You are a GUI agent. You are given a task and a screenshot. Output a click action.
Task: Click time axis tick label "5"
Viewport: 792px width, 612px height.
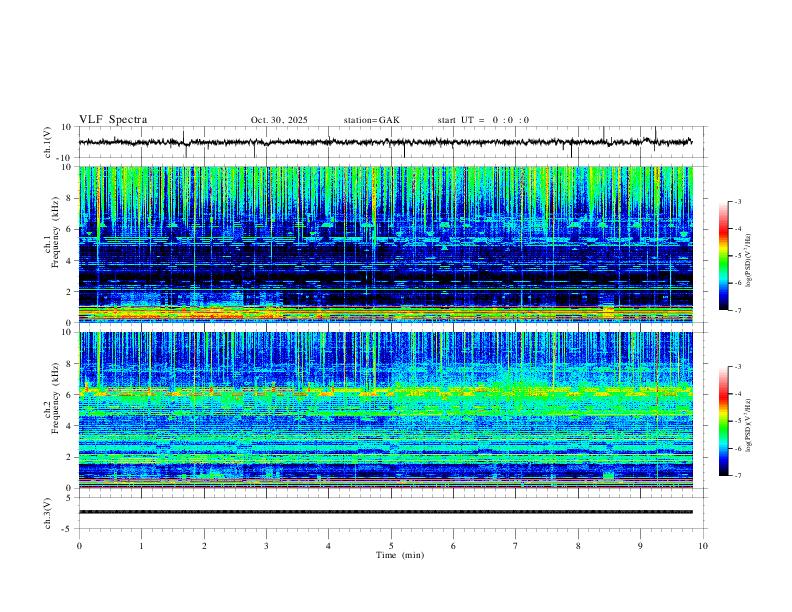(391, 546)
